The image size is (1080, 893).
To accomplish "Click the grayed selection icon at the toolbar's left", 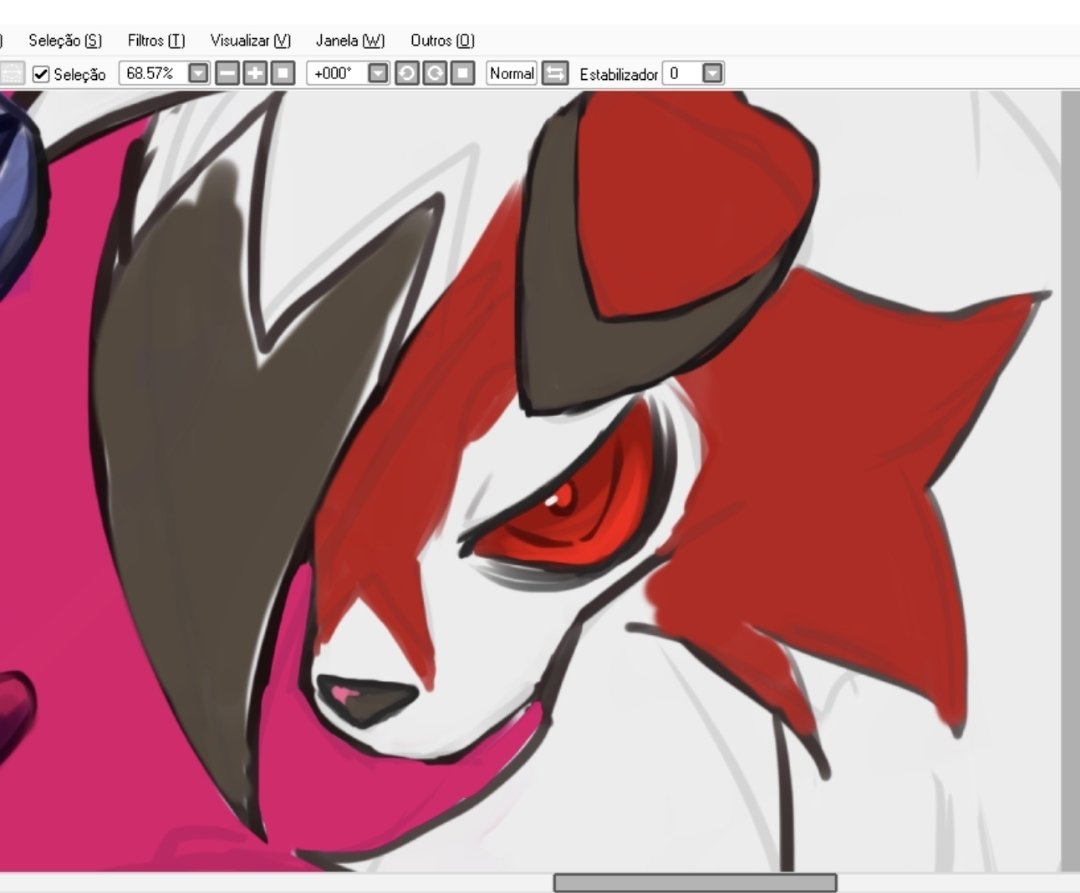I will [10, 72].
